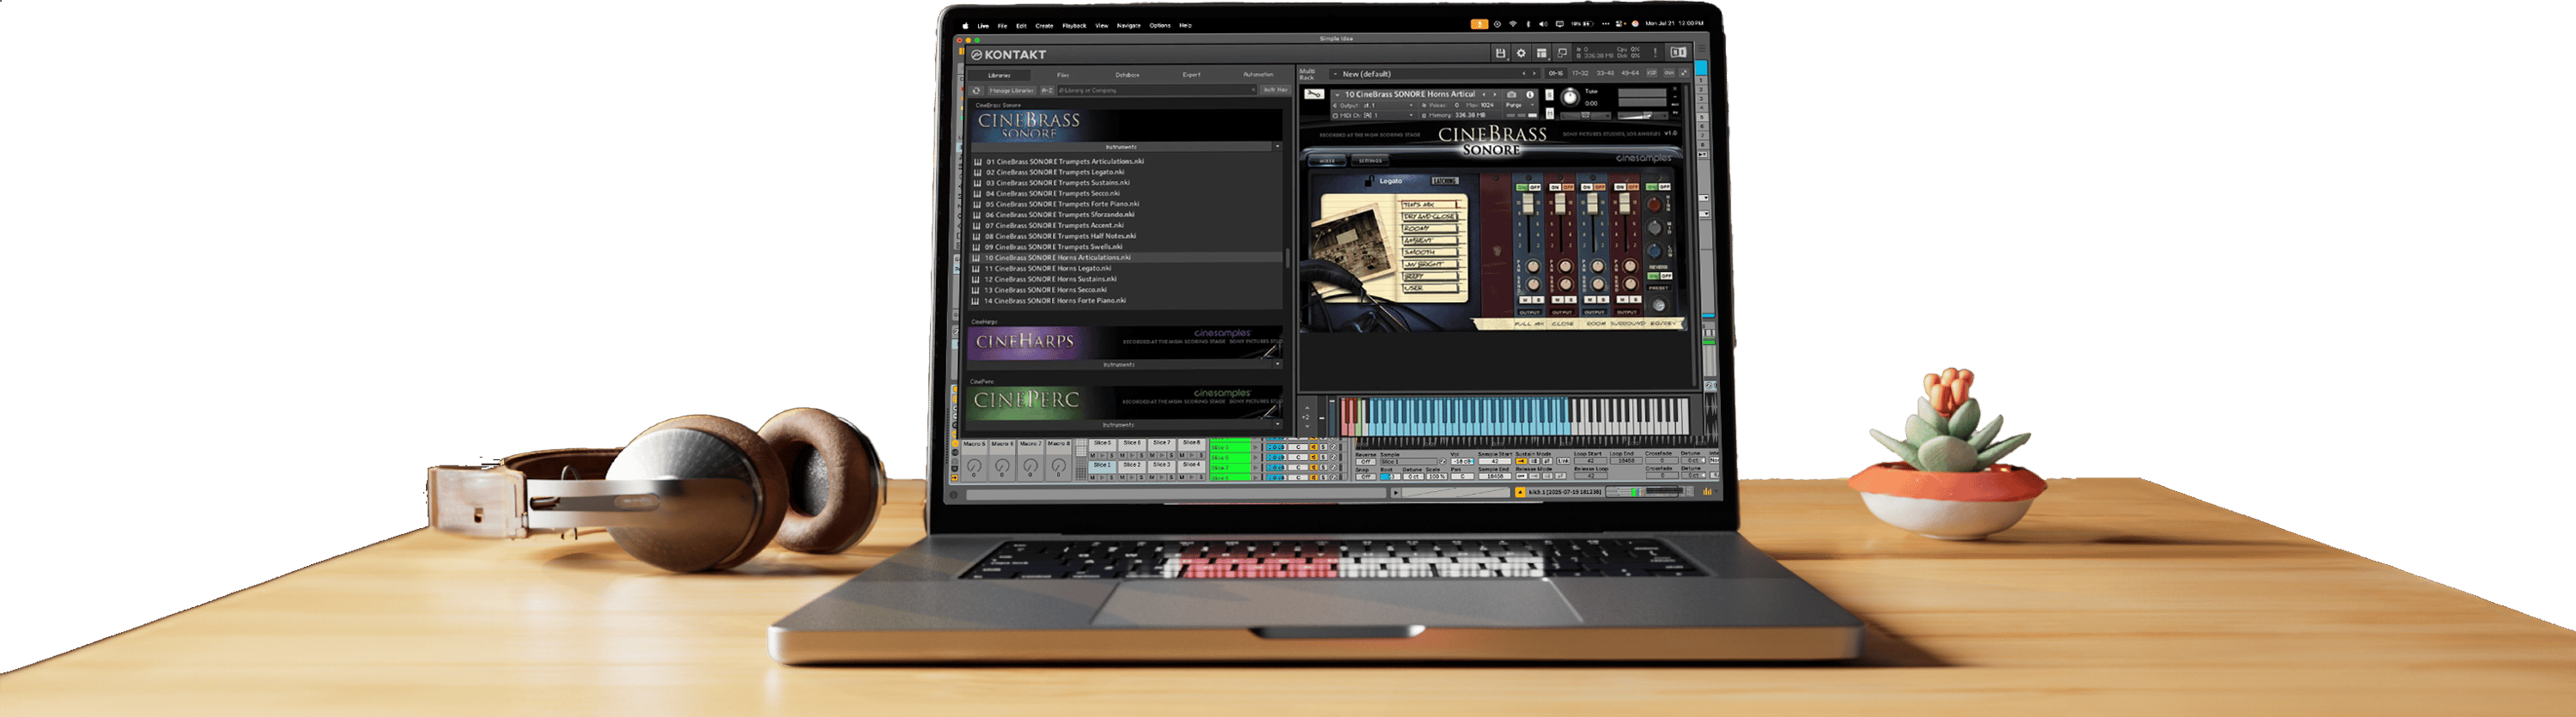Screen dimensions: 2576x717
Task: Open the Apple menu icon
Action: (x=965, y=25)
